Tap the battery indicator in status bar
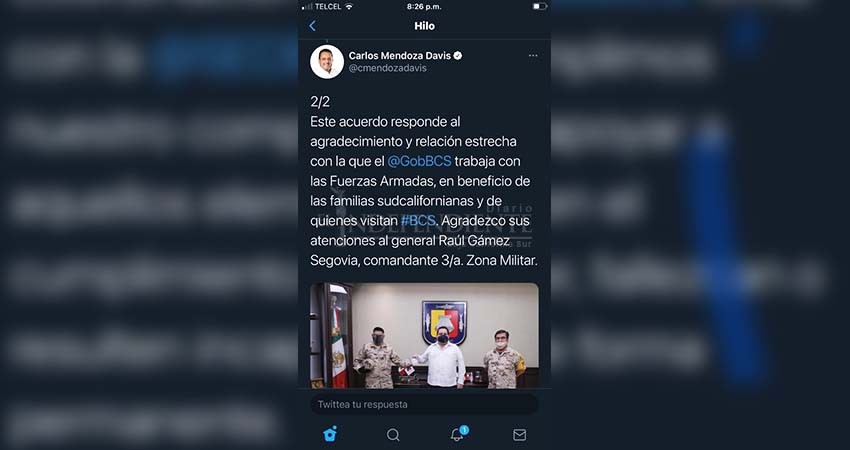Image resolution: width=850 pixels, height=450 pixels. click(539, 7)
